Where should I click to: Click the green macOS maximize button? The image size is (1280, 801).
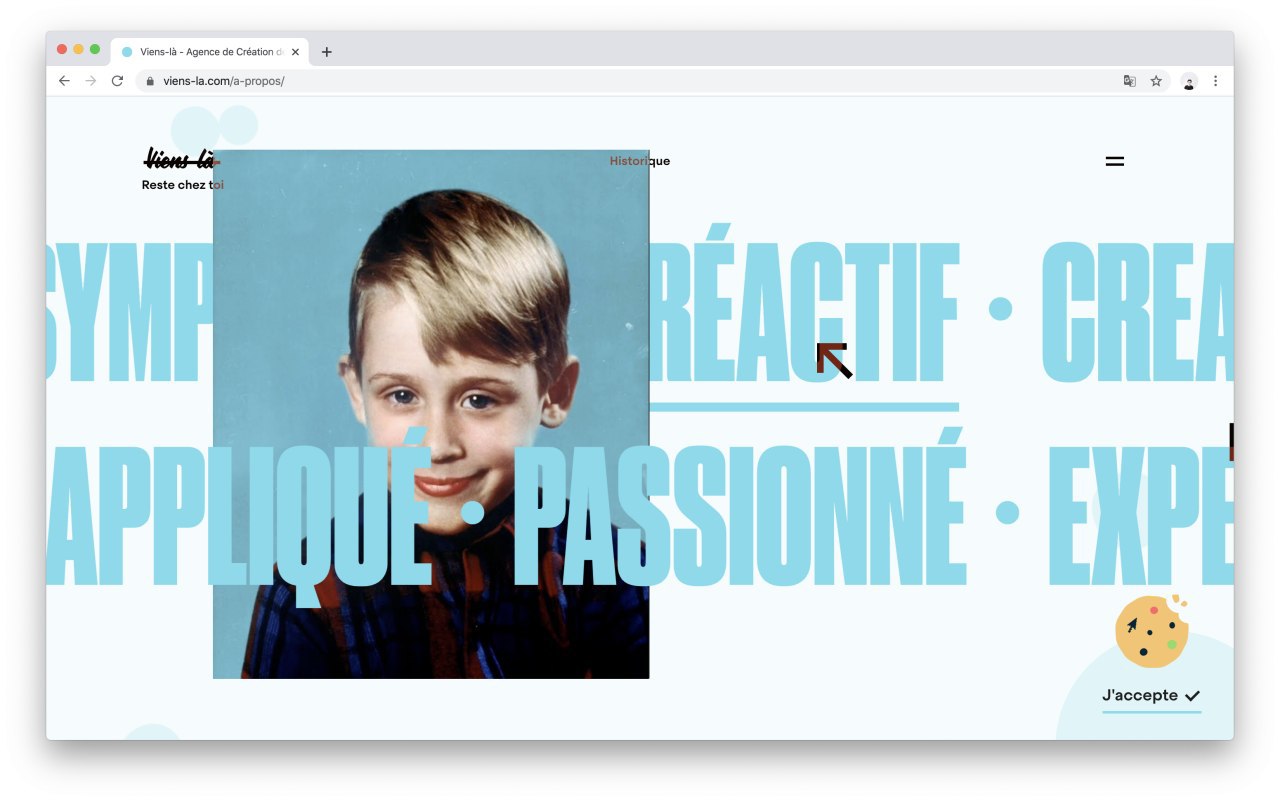95,49
